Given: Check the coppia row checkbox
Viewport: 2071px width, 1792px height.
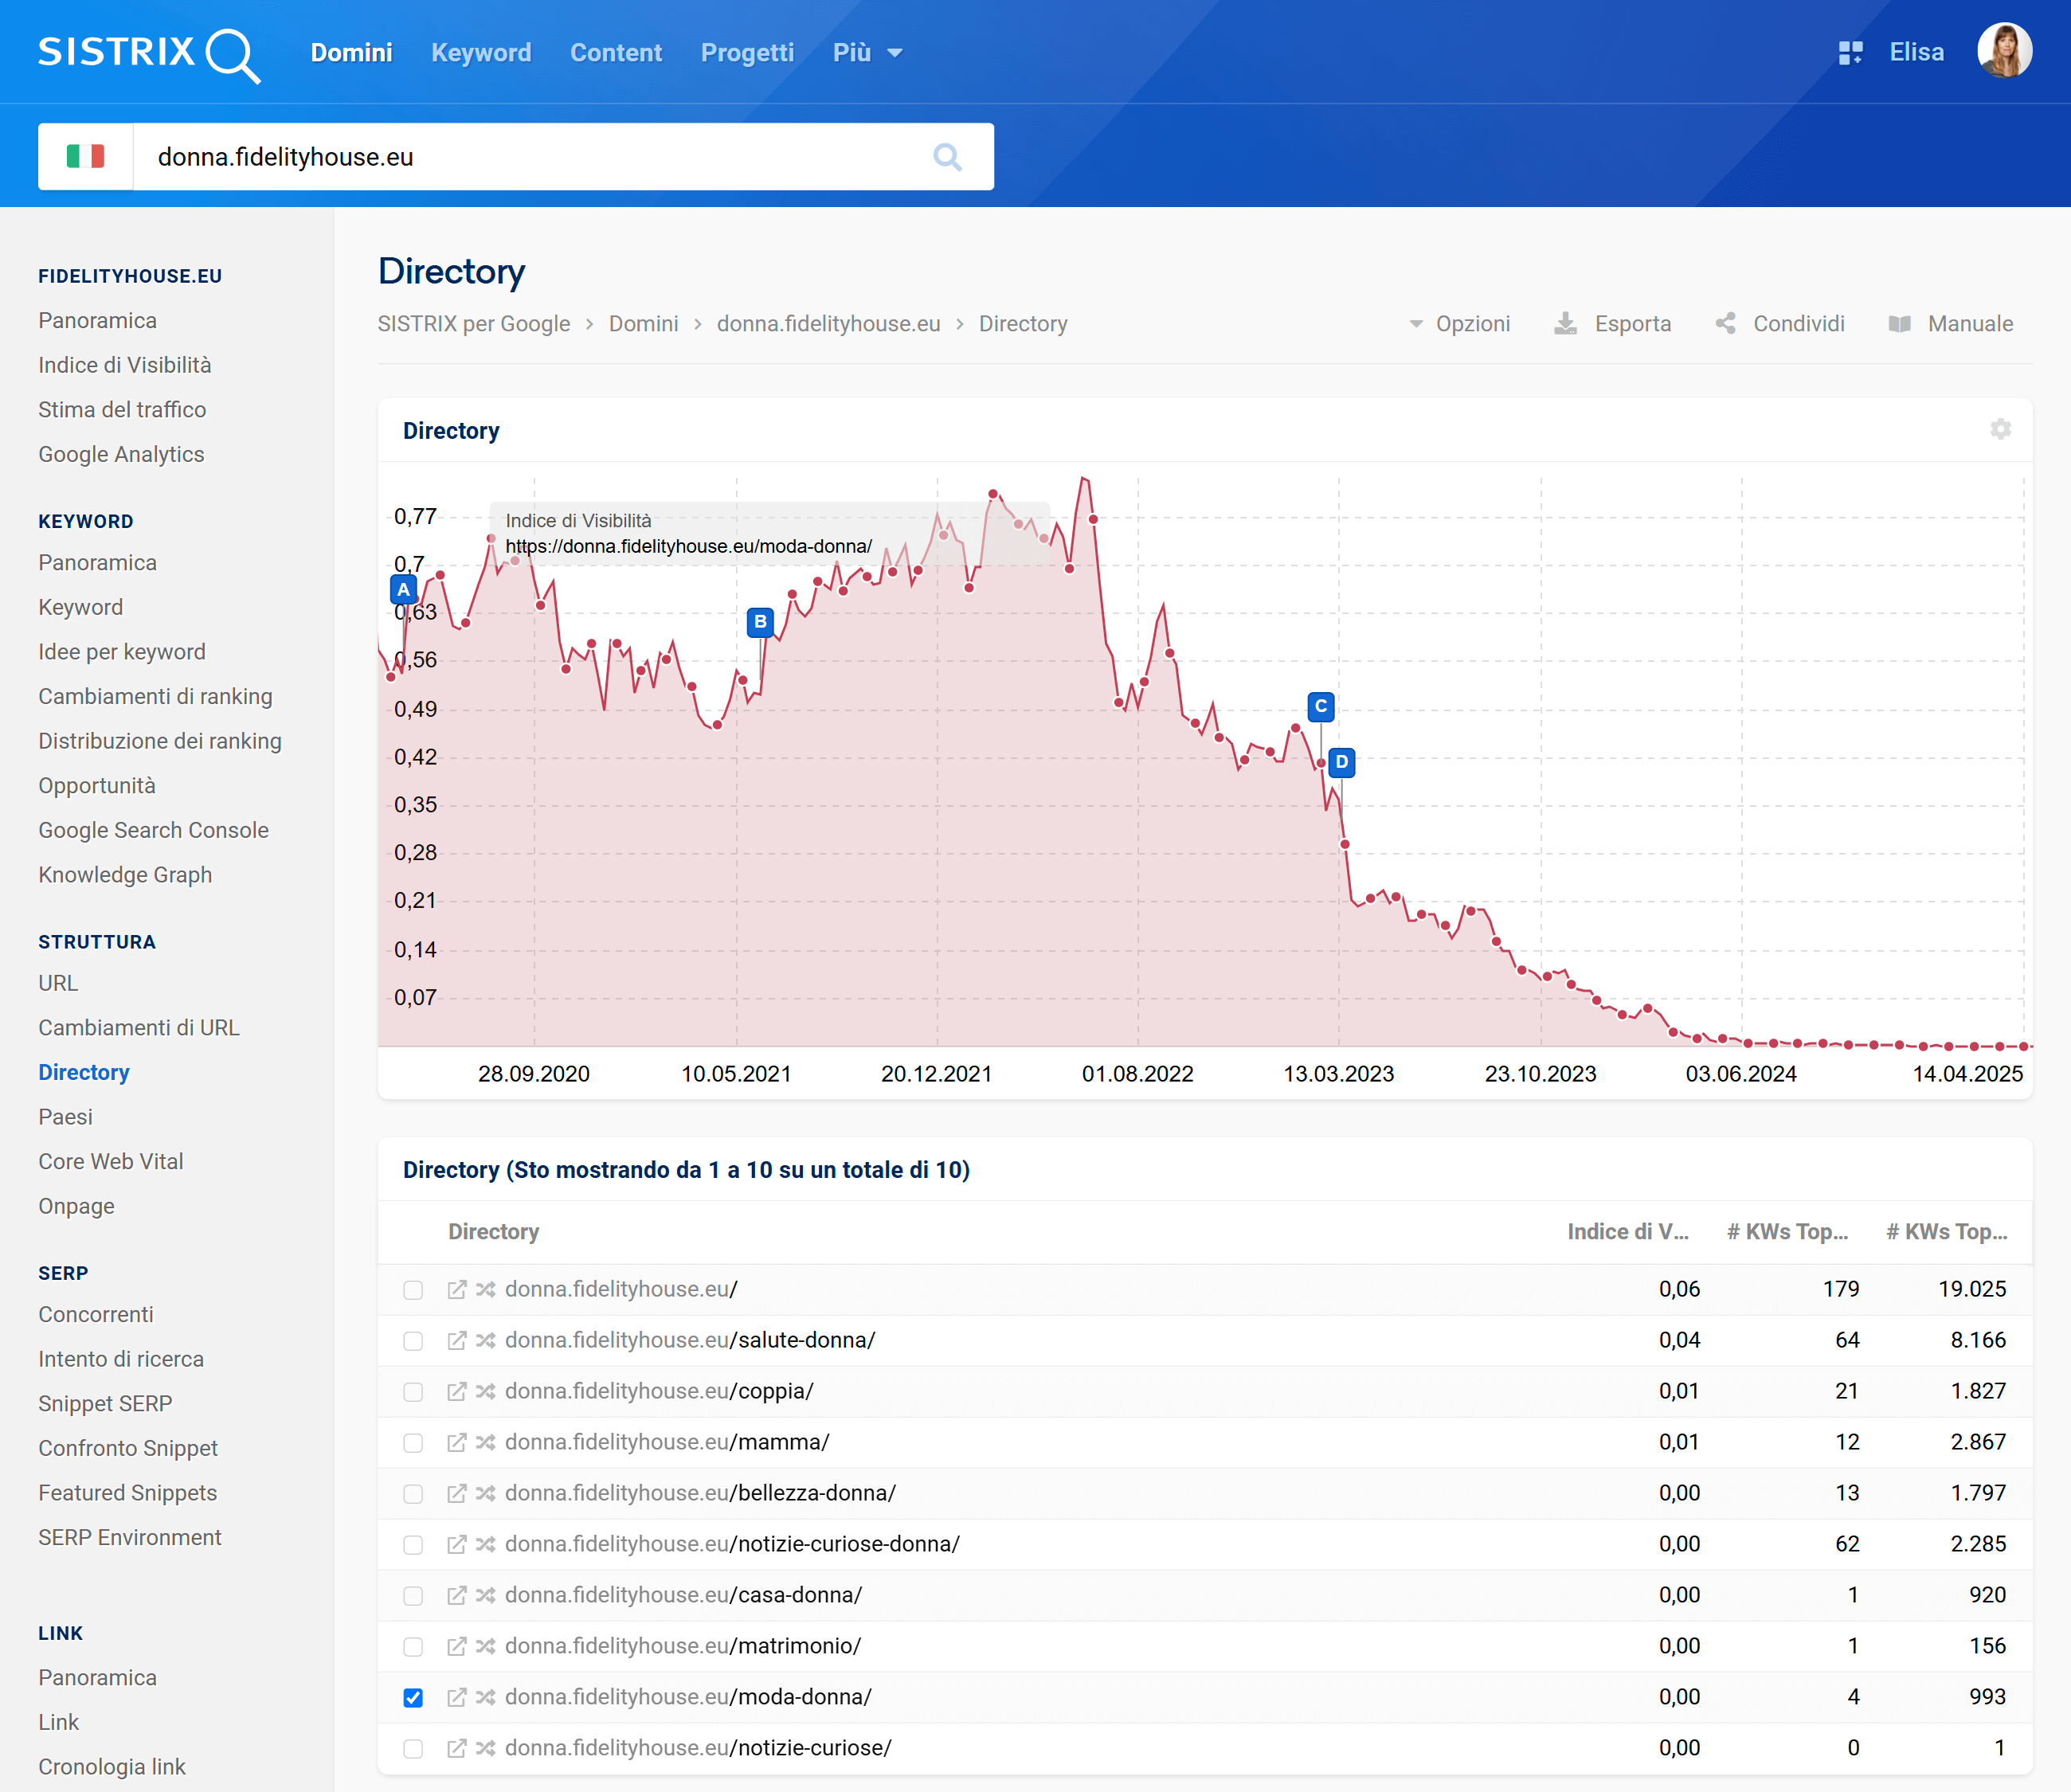Looking at the screenshot, I should (413, 1392).
